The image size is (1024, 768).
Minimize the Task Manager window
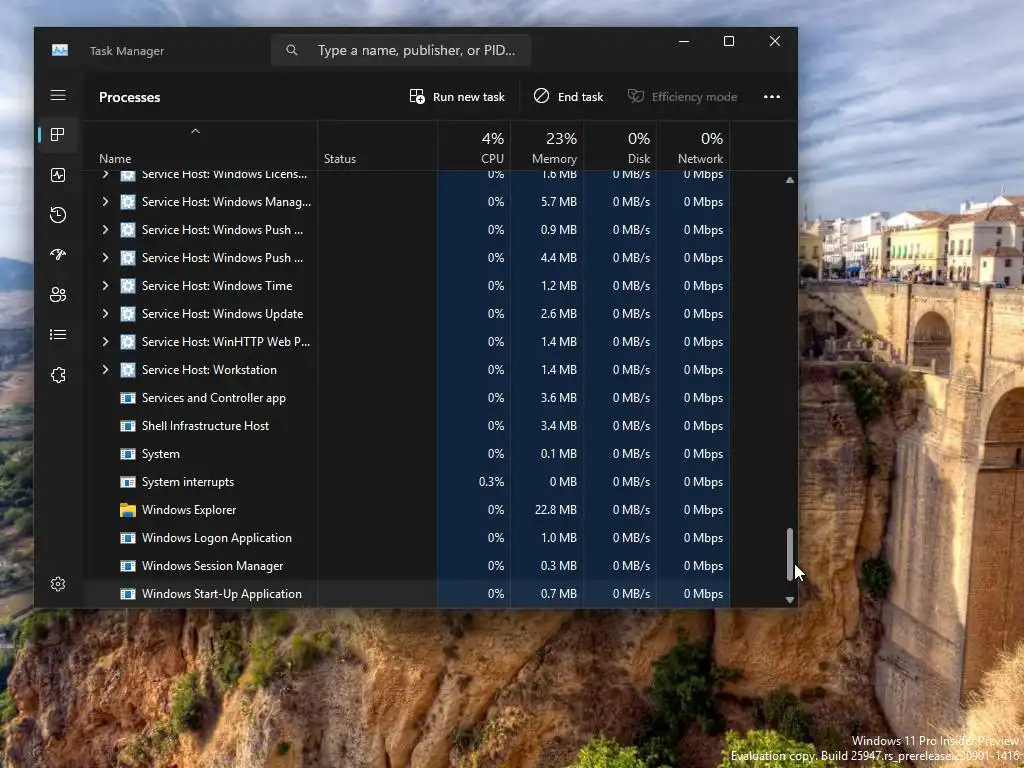point(684,41)
